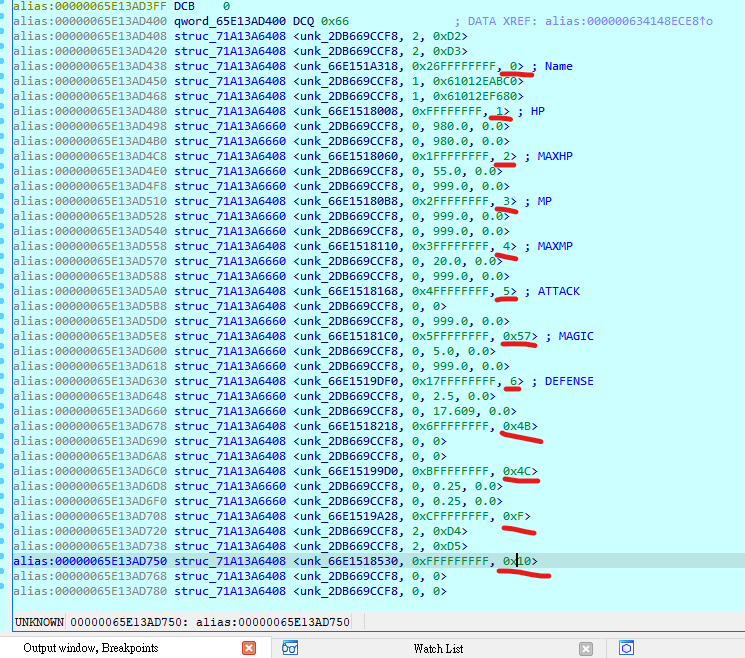Click address alias:00000065E13AD6F0
The width and height of the screenshot is (745, 658).
click(90, 501)
